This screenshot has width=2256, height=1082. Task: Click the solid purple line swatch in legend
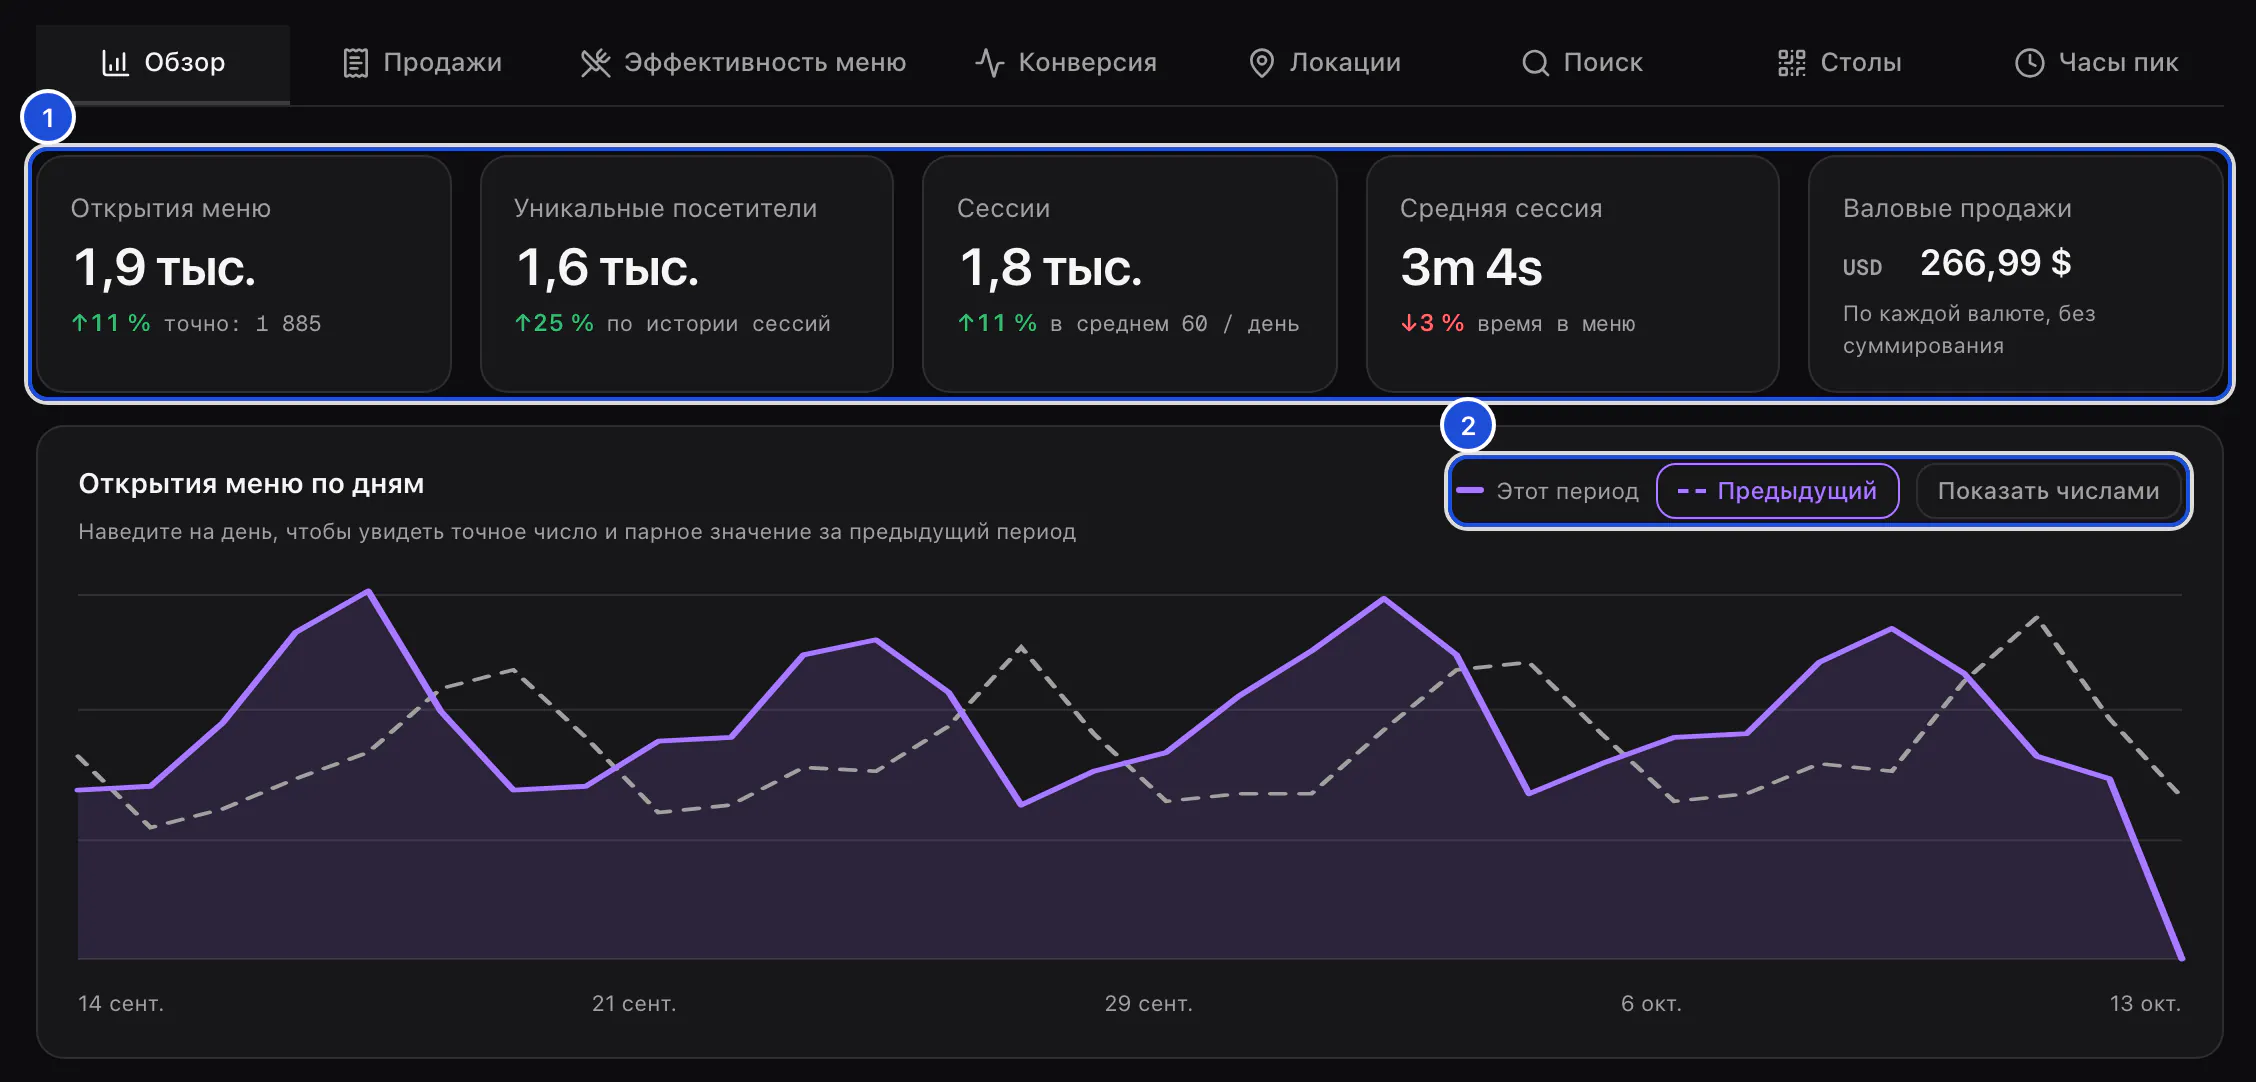point(1470,491)
